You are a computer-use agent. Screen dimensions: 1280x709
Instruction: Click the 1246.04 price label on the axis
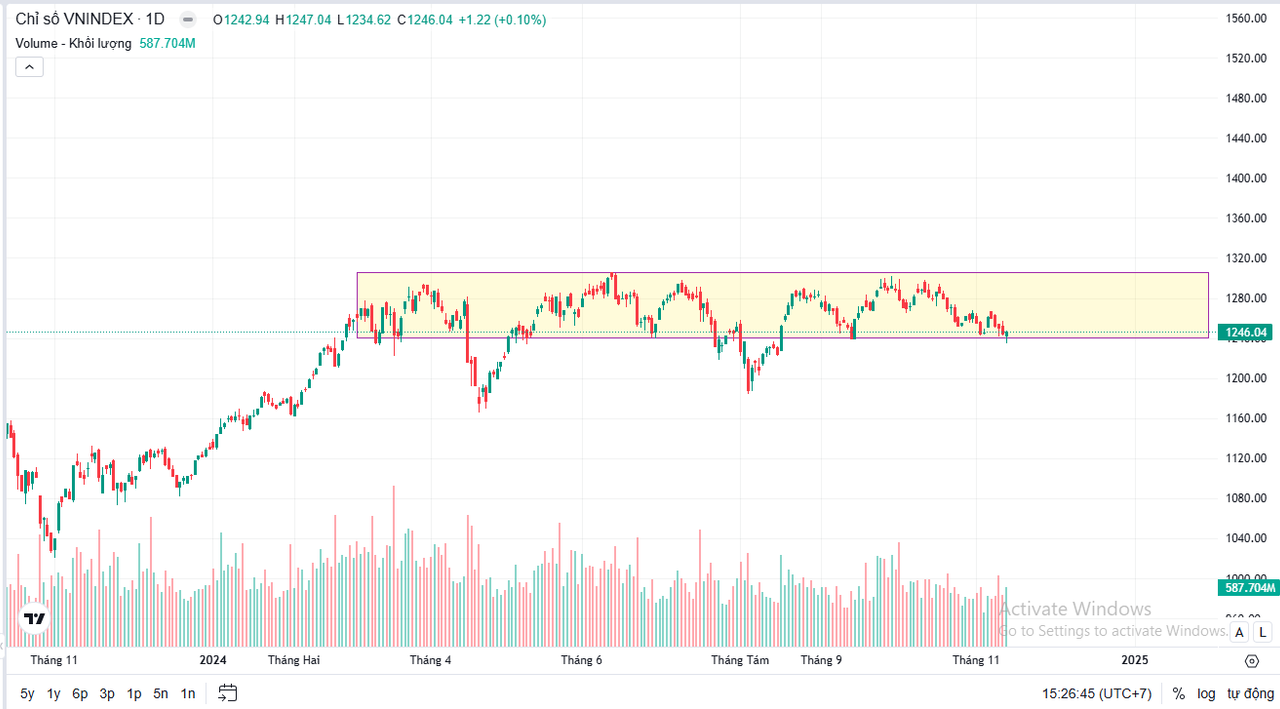click(x=1246, y=330)
